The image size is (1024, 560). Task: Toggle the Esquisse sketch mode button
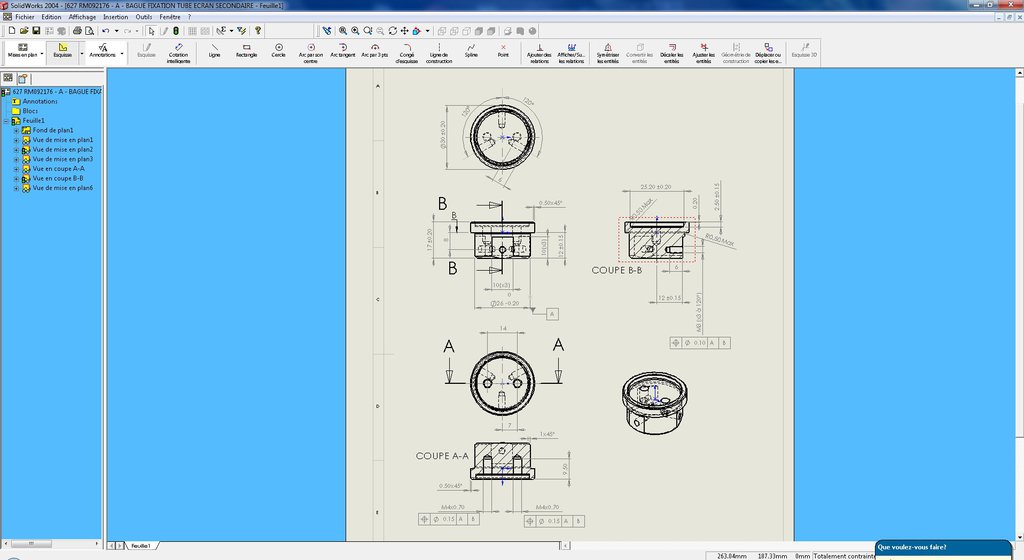62,50
